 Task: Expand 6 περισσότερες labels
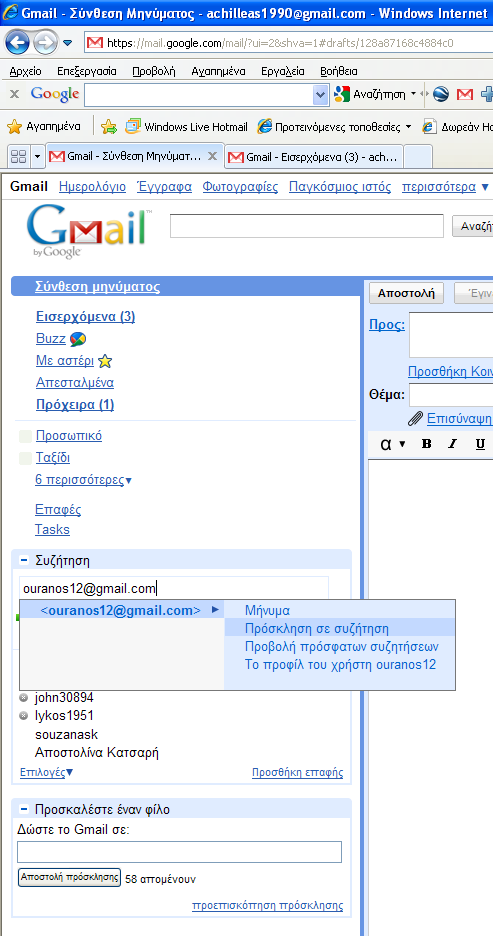(x=84, y=479)
